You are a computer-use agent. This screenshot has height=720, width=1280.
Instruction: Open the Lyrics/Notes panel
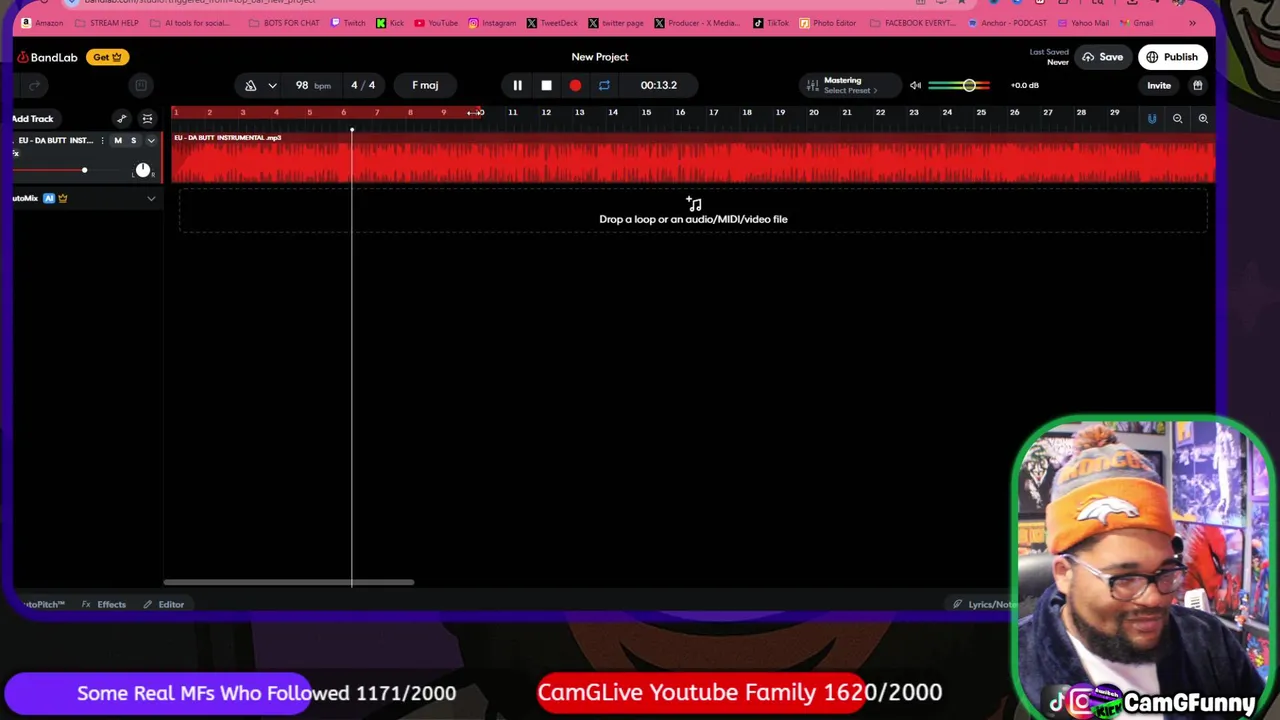pos(984,604)
